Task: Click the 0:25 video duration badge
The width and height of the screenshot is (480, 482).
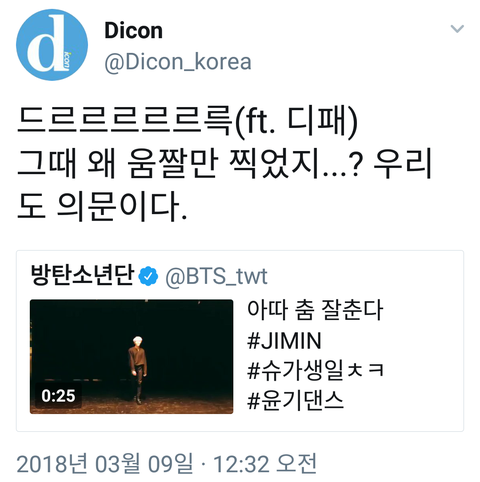Action: (58, 396)
